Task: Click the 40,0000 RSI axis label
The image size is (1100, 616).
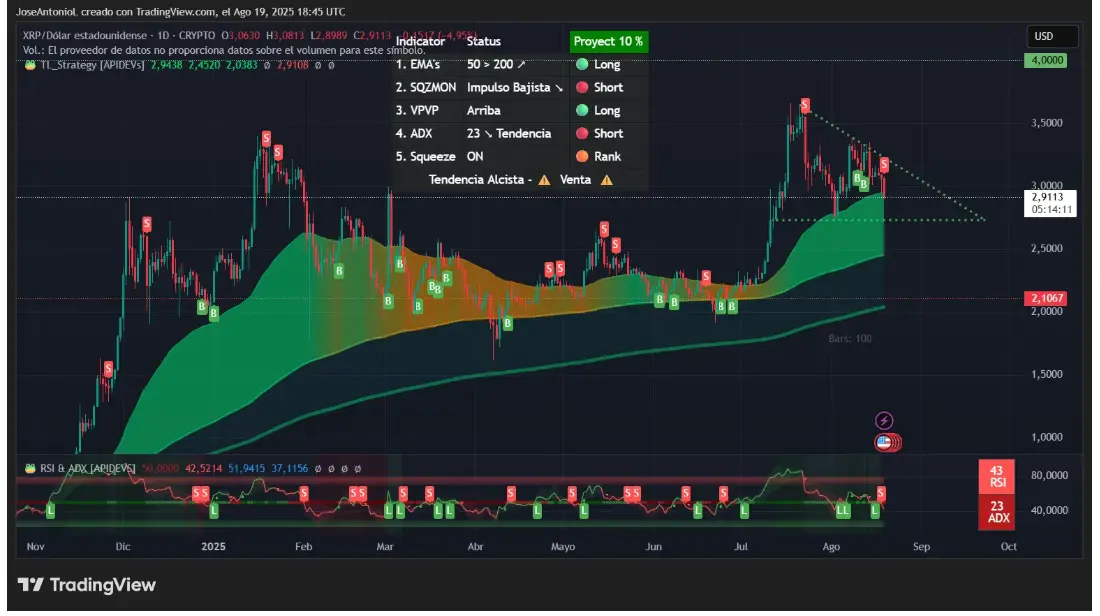Action: point(1049,510)
